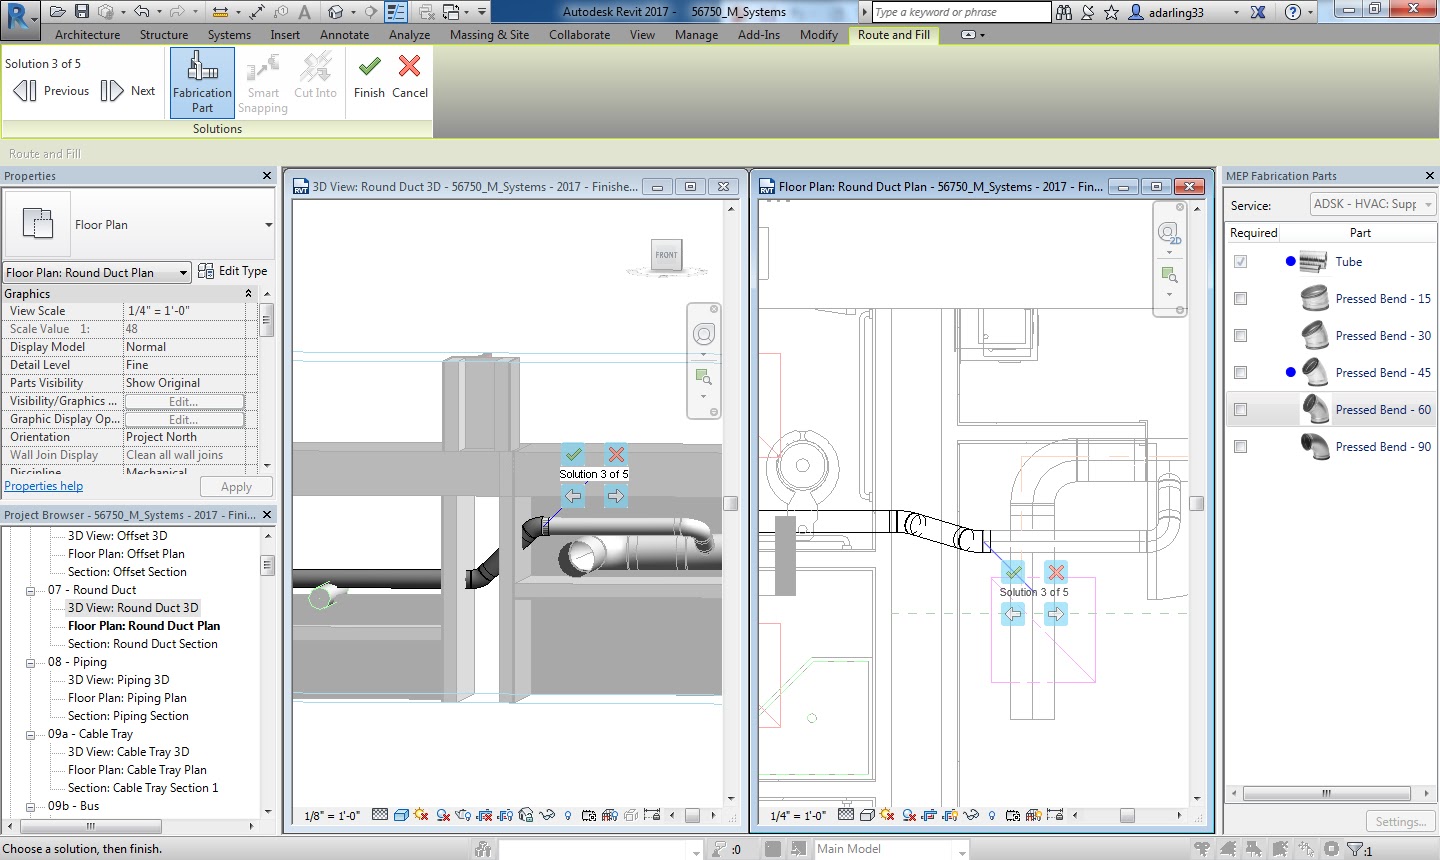
Task: Click the Switch Windows icon
Action: pos(451,12)
